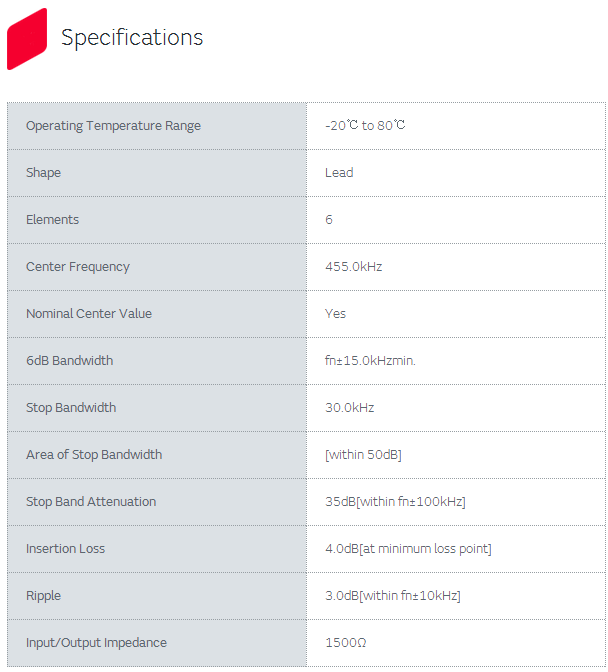
Task: Select the Ripple row label
Action: pos(43,596)
